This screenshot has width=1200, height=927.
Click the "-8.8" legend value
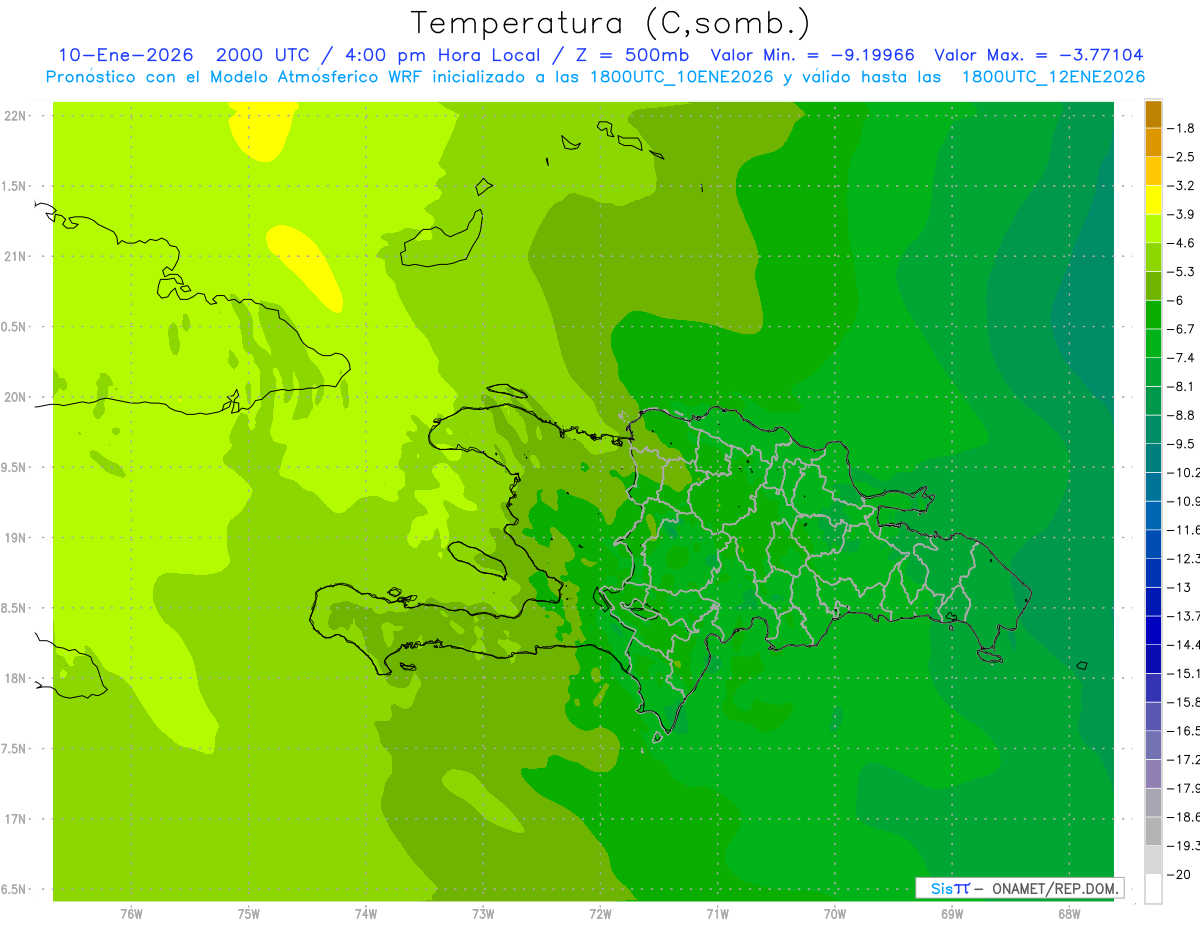[1182, 415]
